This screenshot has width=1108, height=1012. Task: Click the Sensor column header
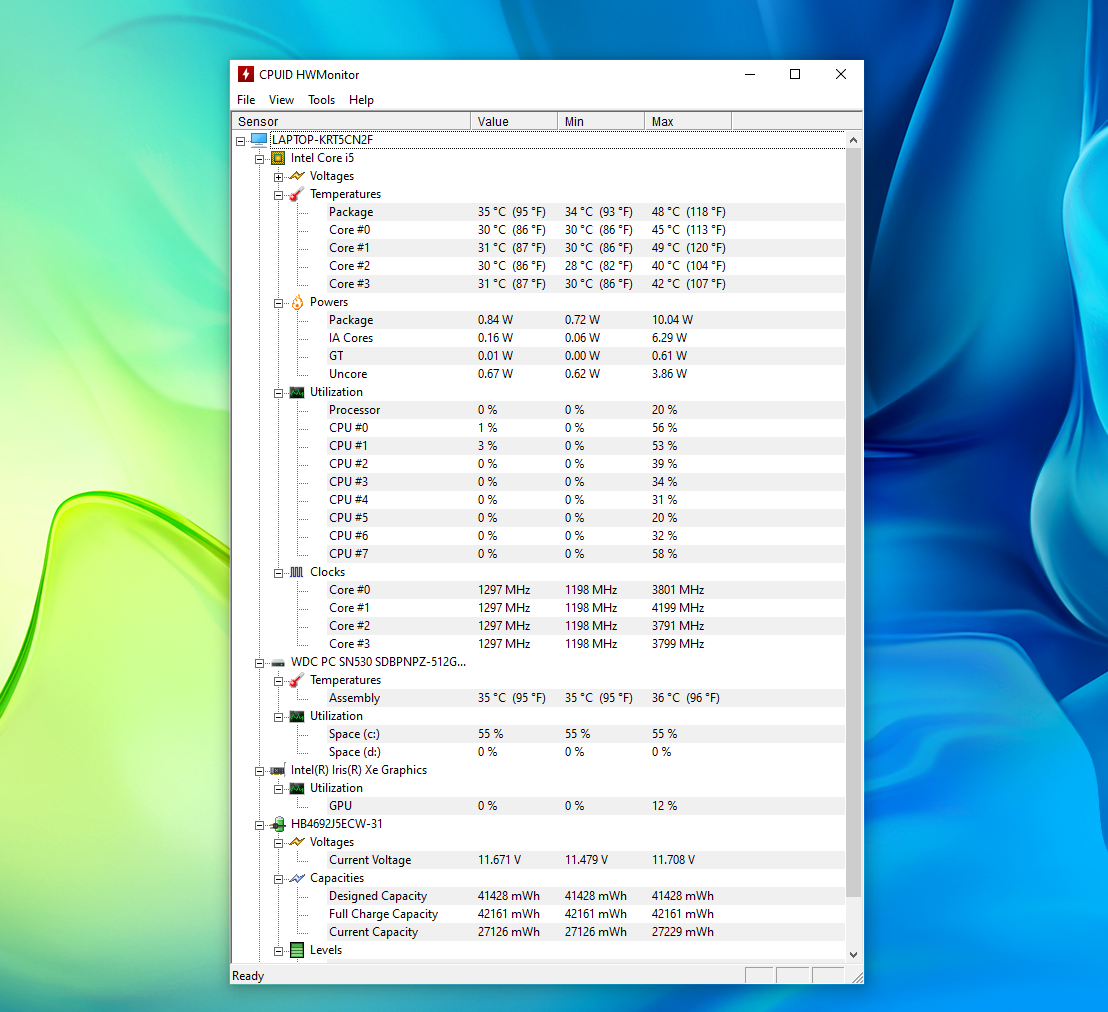coord(351,122)
